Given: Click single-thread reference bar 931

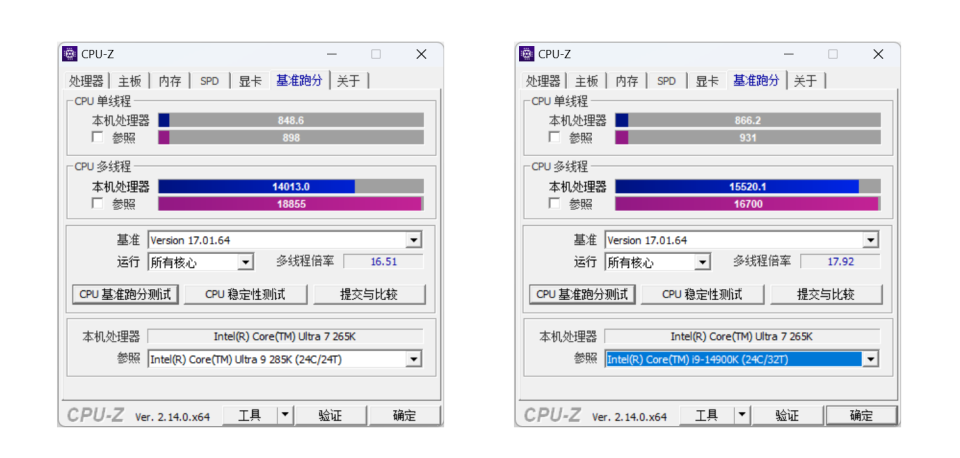Looking at the screenshot, I should pos(748,138).
